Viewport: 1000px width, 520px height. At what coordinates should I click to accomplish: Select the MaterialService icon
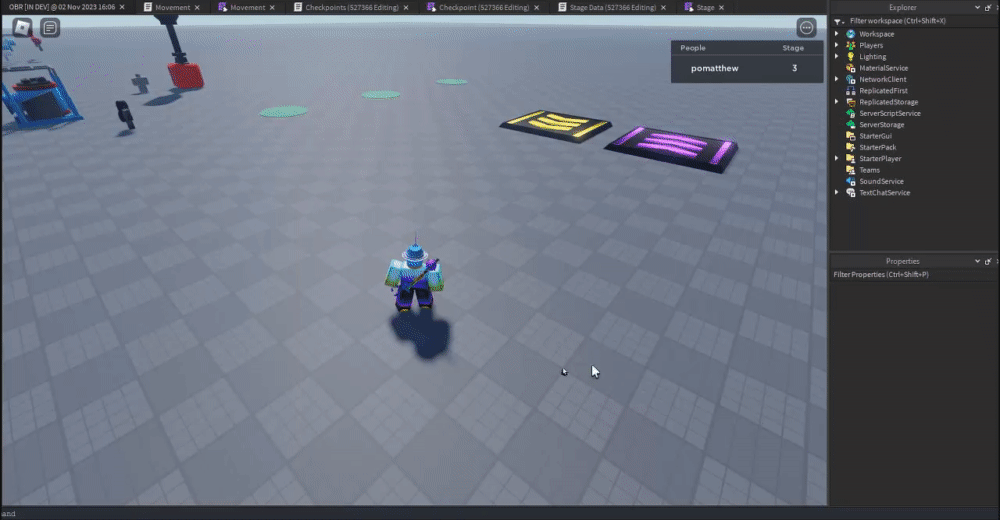coord(851,68)
